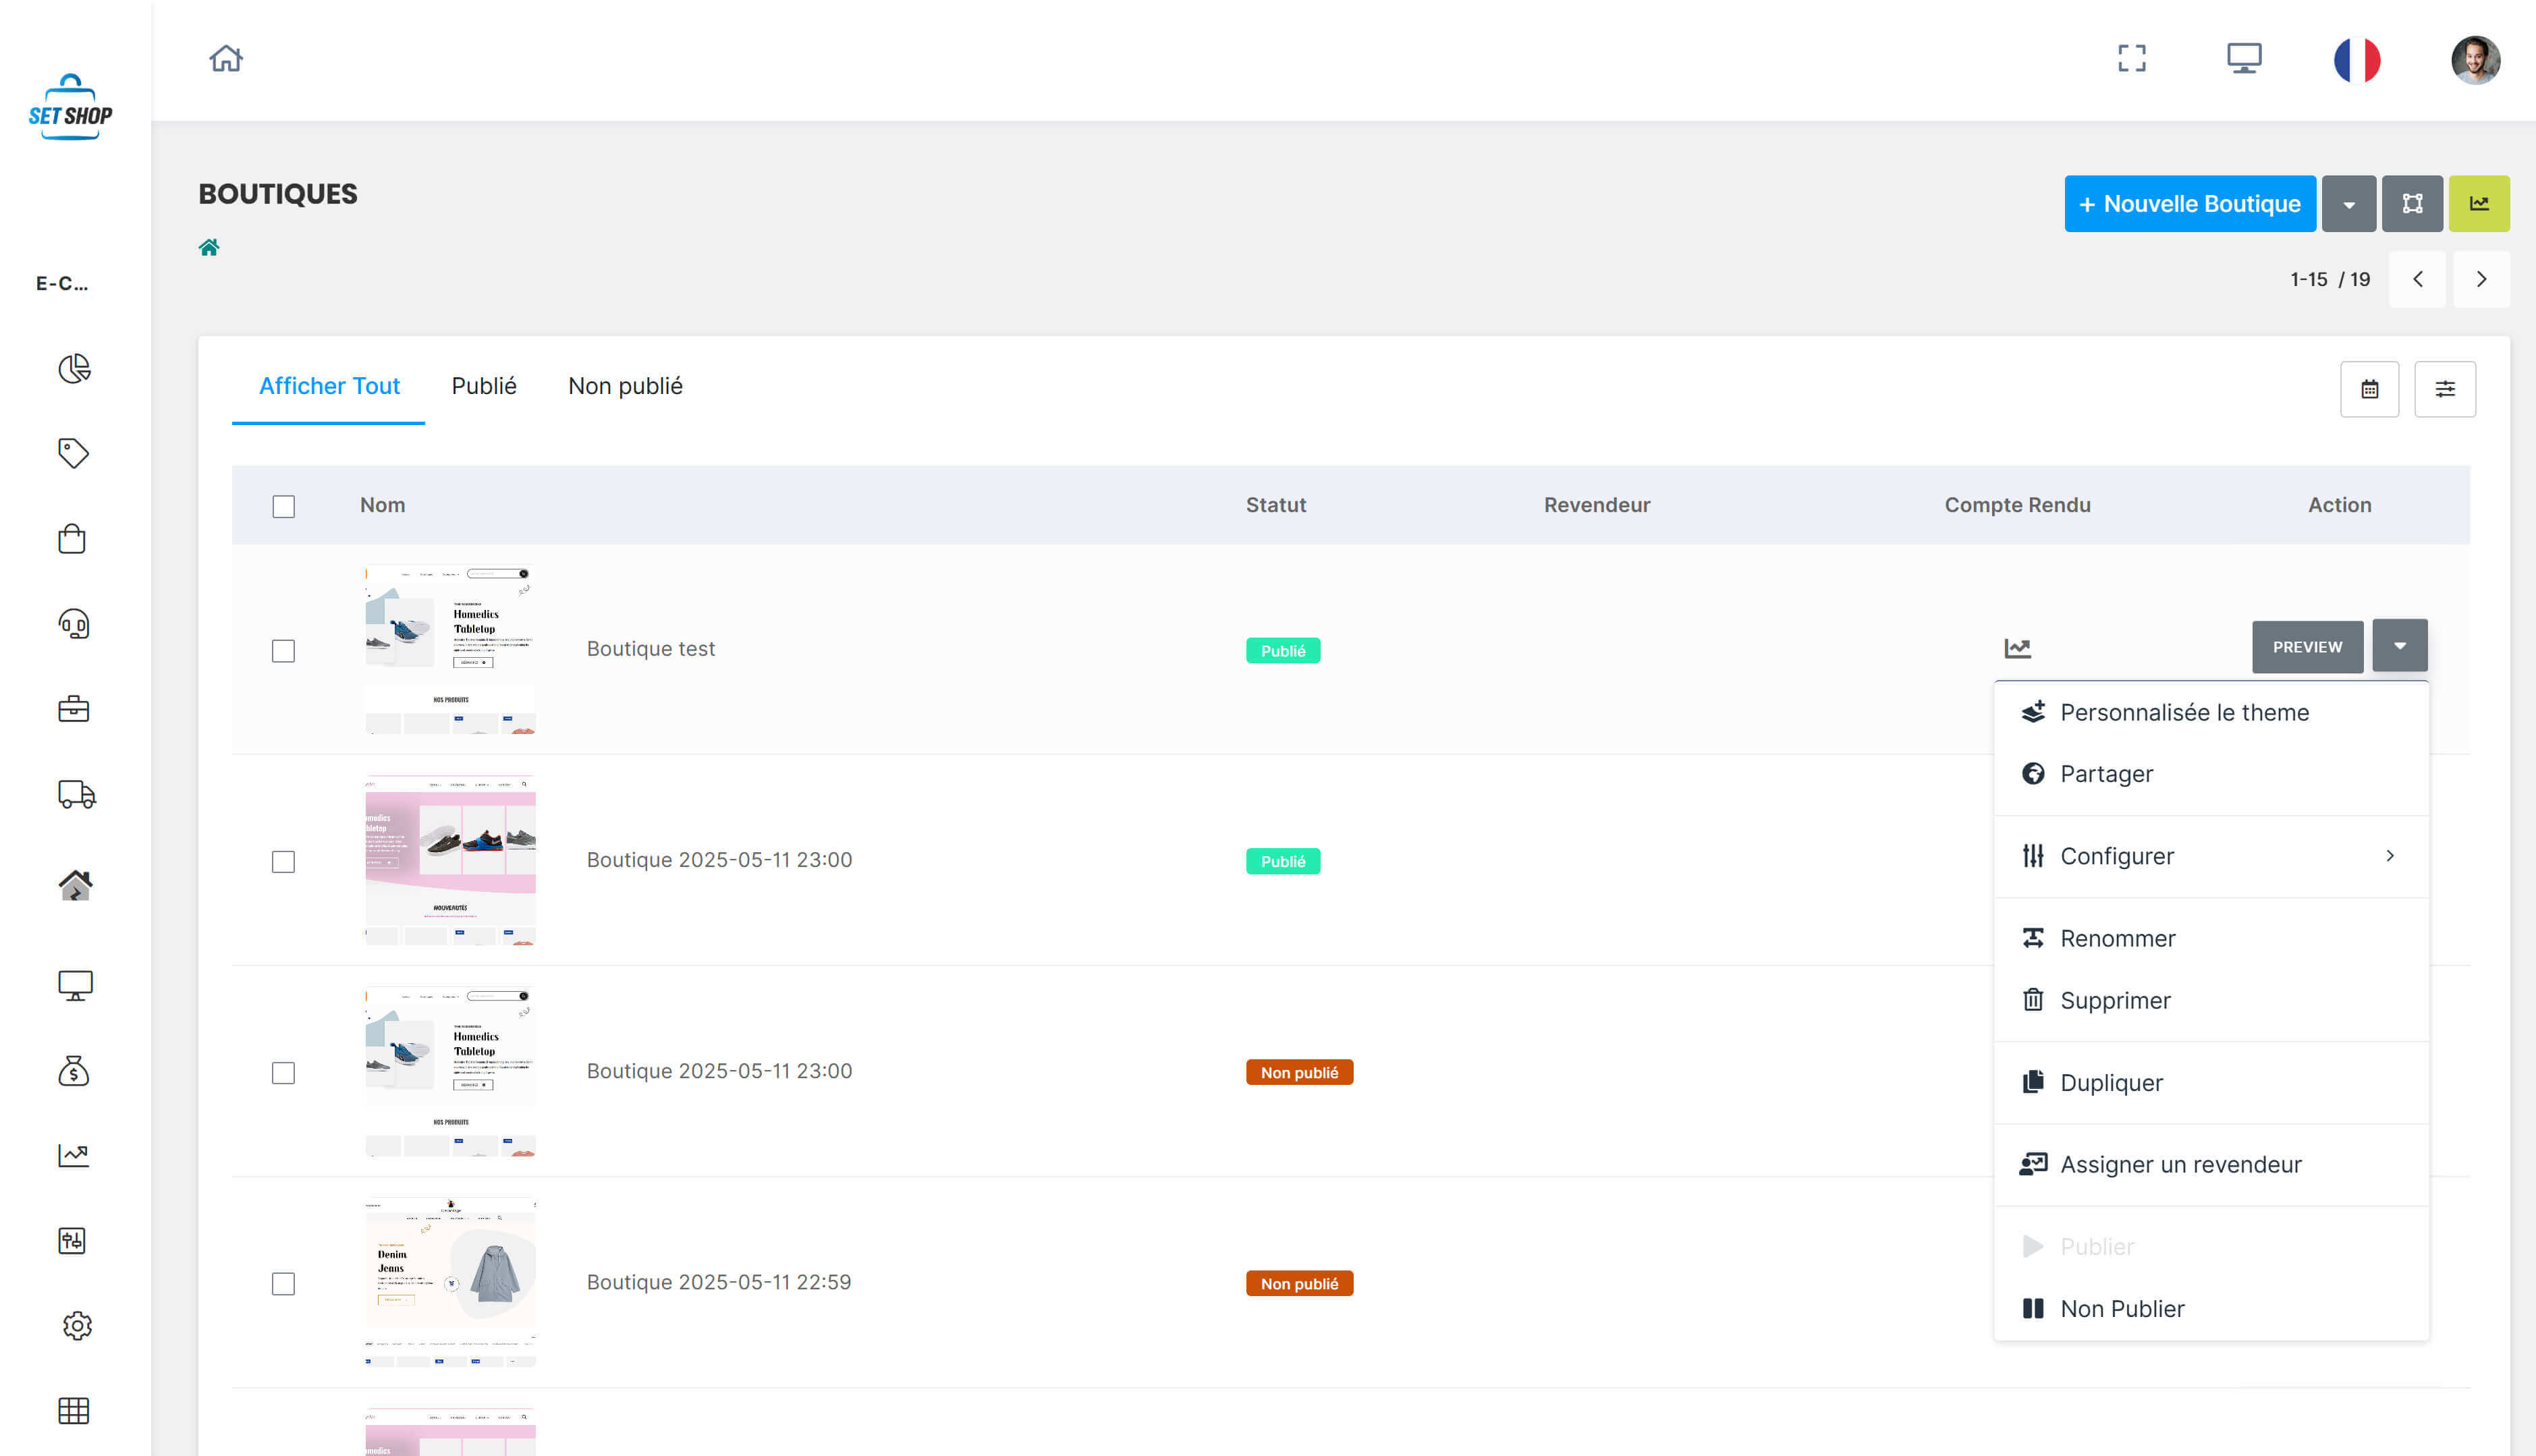Check the select-all checkbox in the table header
Image resolution: width=2536 pixels, height=1456 pixels.
tap(283, 506)
